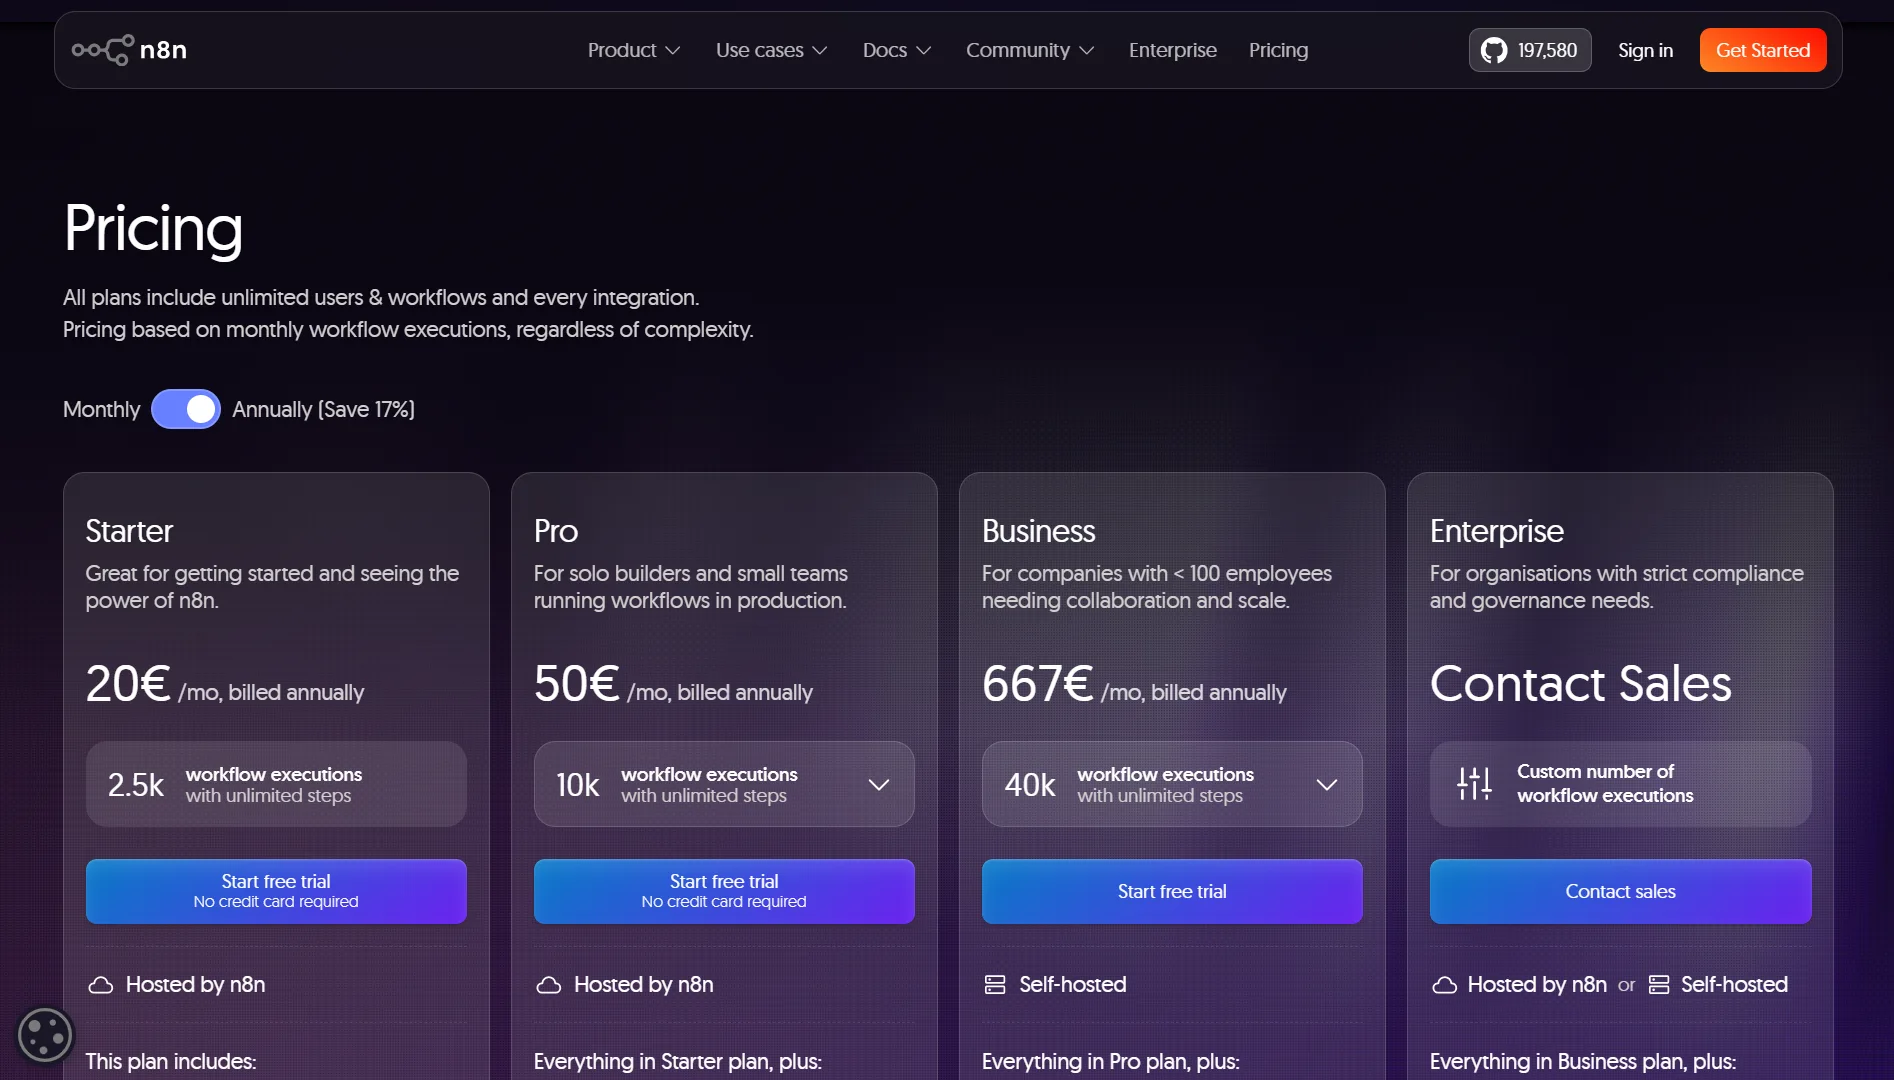Click the Enterprise plan title in card
This screenshot has width=1894, height=1080.
tap(1496, 531)
